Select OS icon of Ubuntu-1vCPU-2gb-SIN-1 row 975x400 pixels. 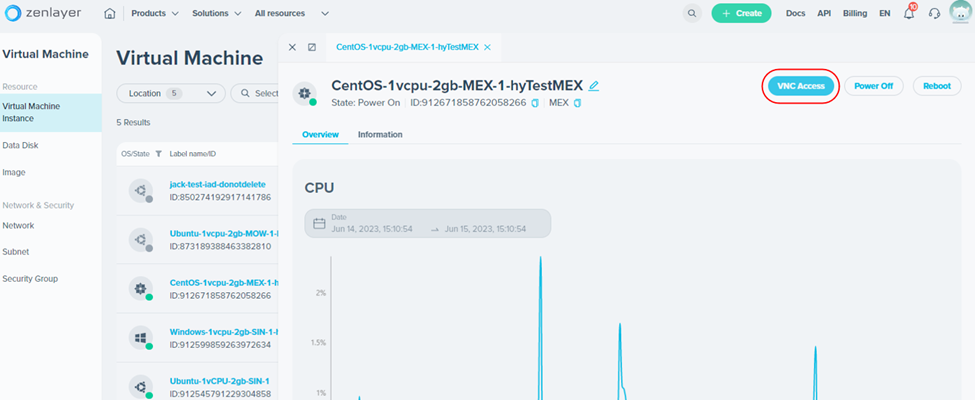coord(141,386)
